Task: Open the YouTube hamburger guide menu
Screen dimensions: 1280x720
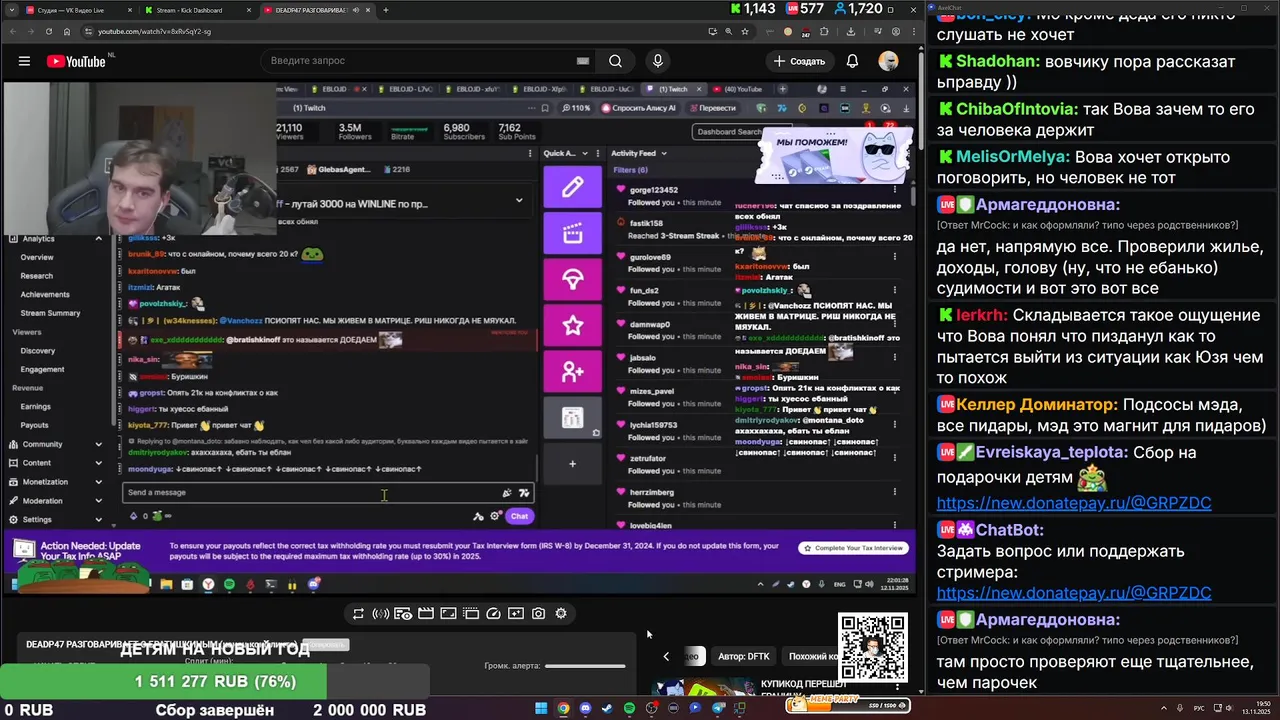Action: click(24, 61)
